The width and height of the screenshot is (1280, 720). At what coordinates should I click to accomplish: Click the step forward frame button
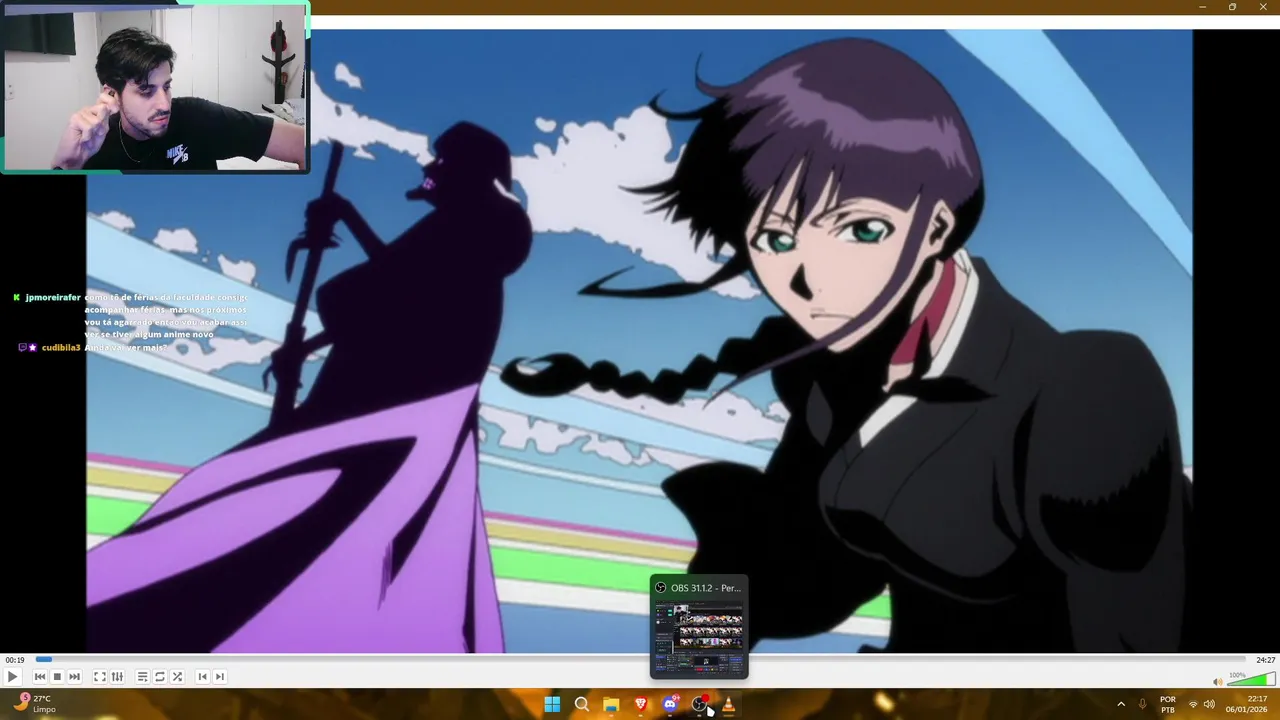220,677
